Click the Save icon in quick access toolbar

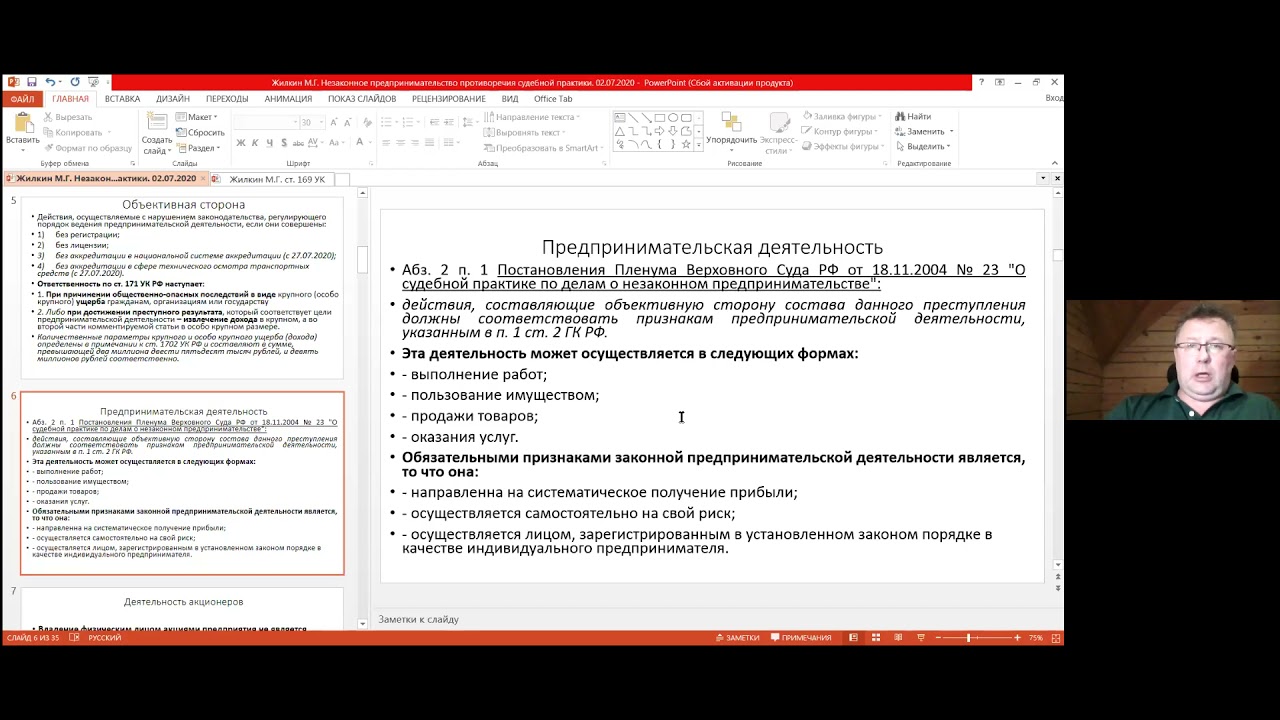click(x=32, y=82)
